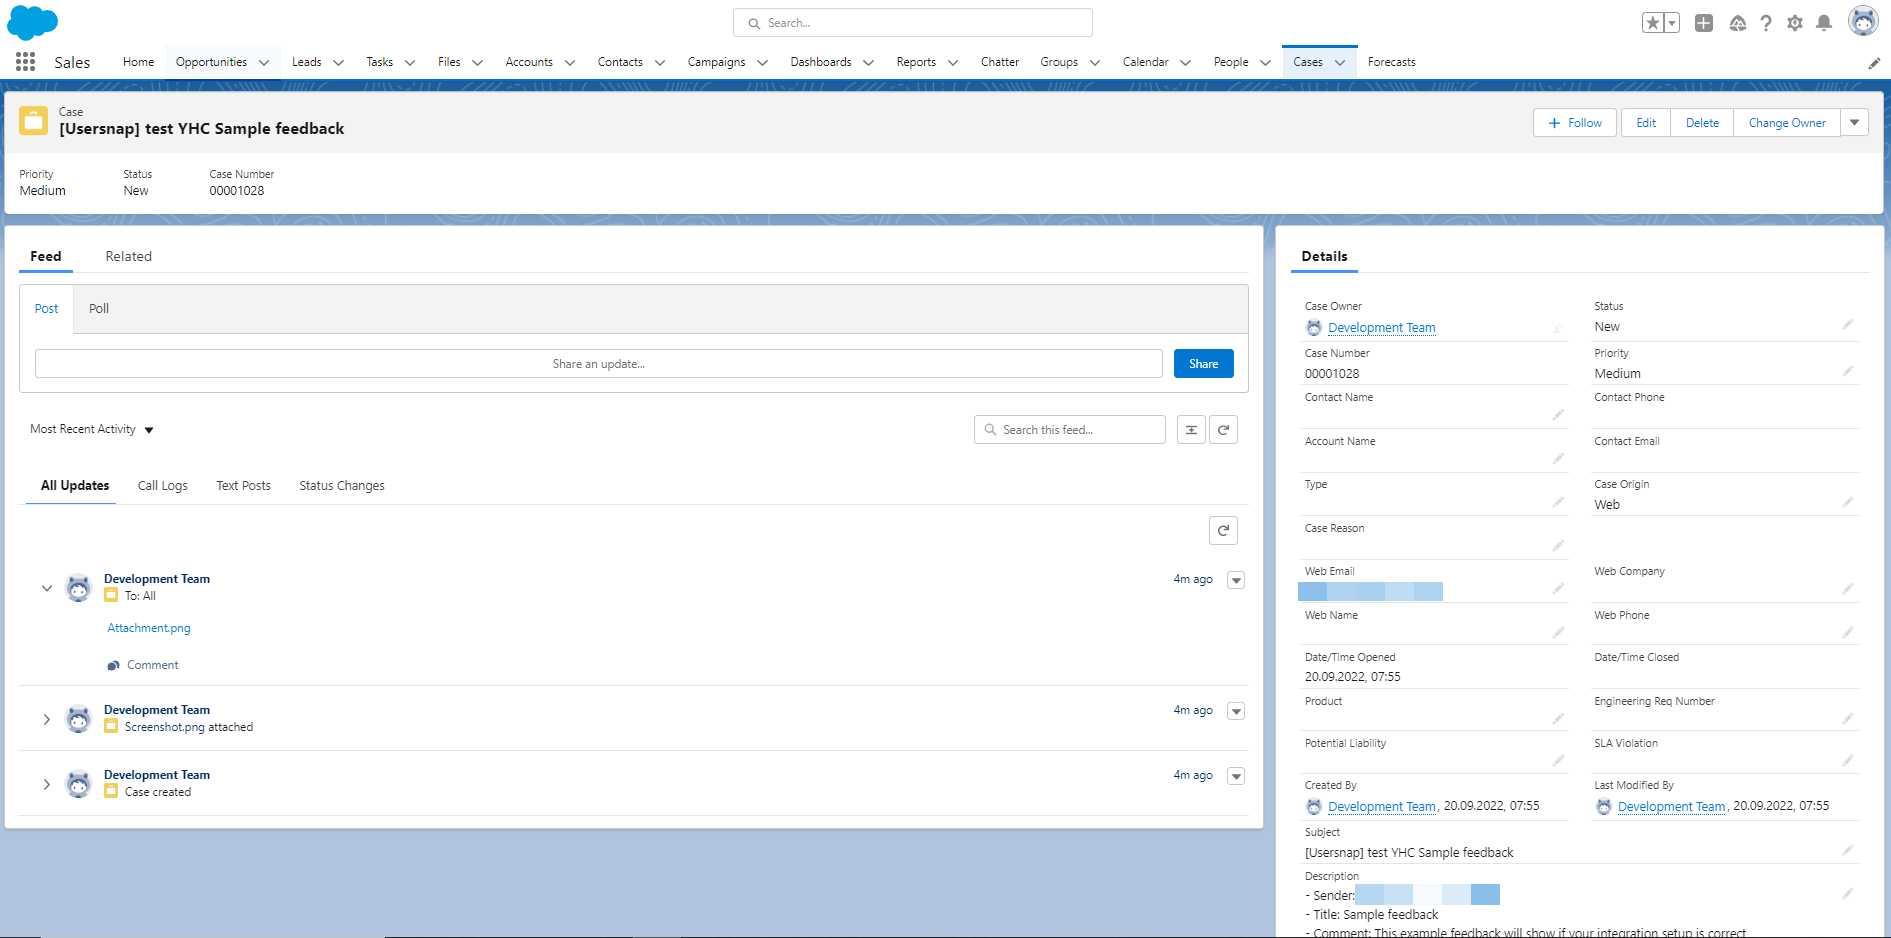Open Forecasts from the navigation bar

coord(1392,62)
